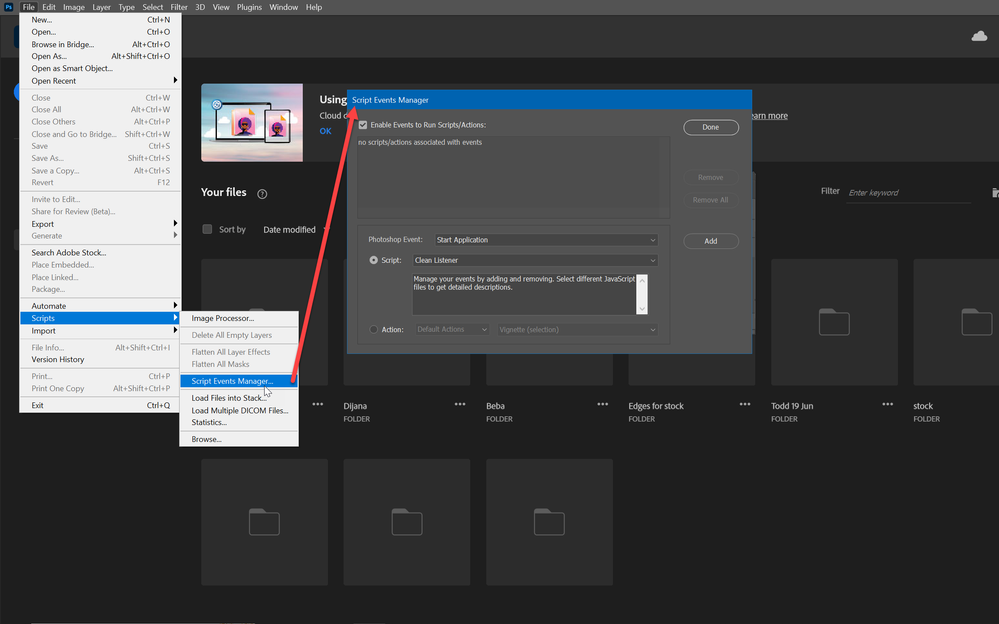This screenshot has height=624, width=999.
Task: Open more options for Todd 19 Jun
Action: 888,405
